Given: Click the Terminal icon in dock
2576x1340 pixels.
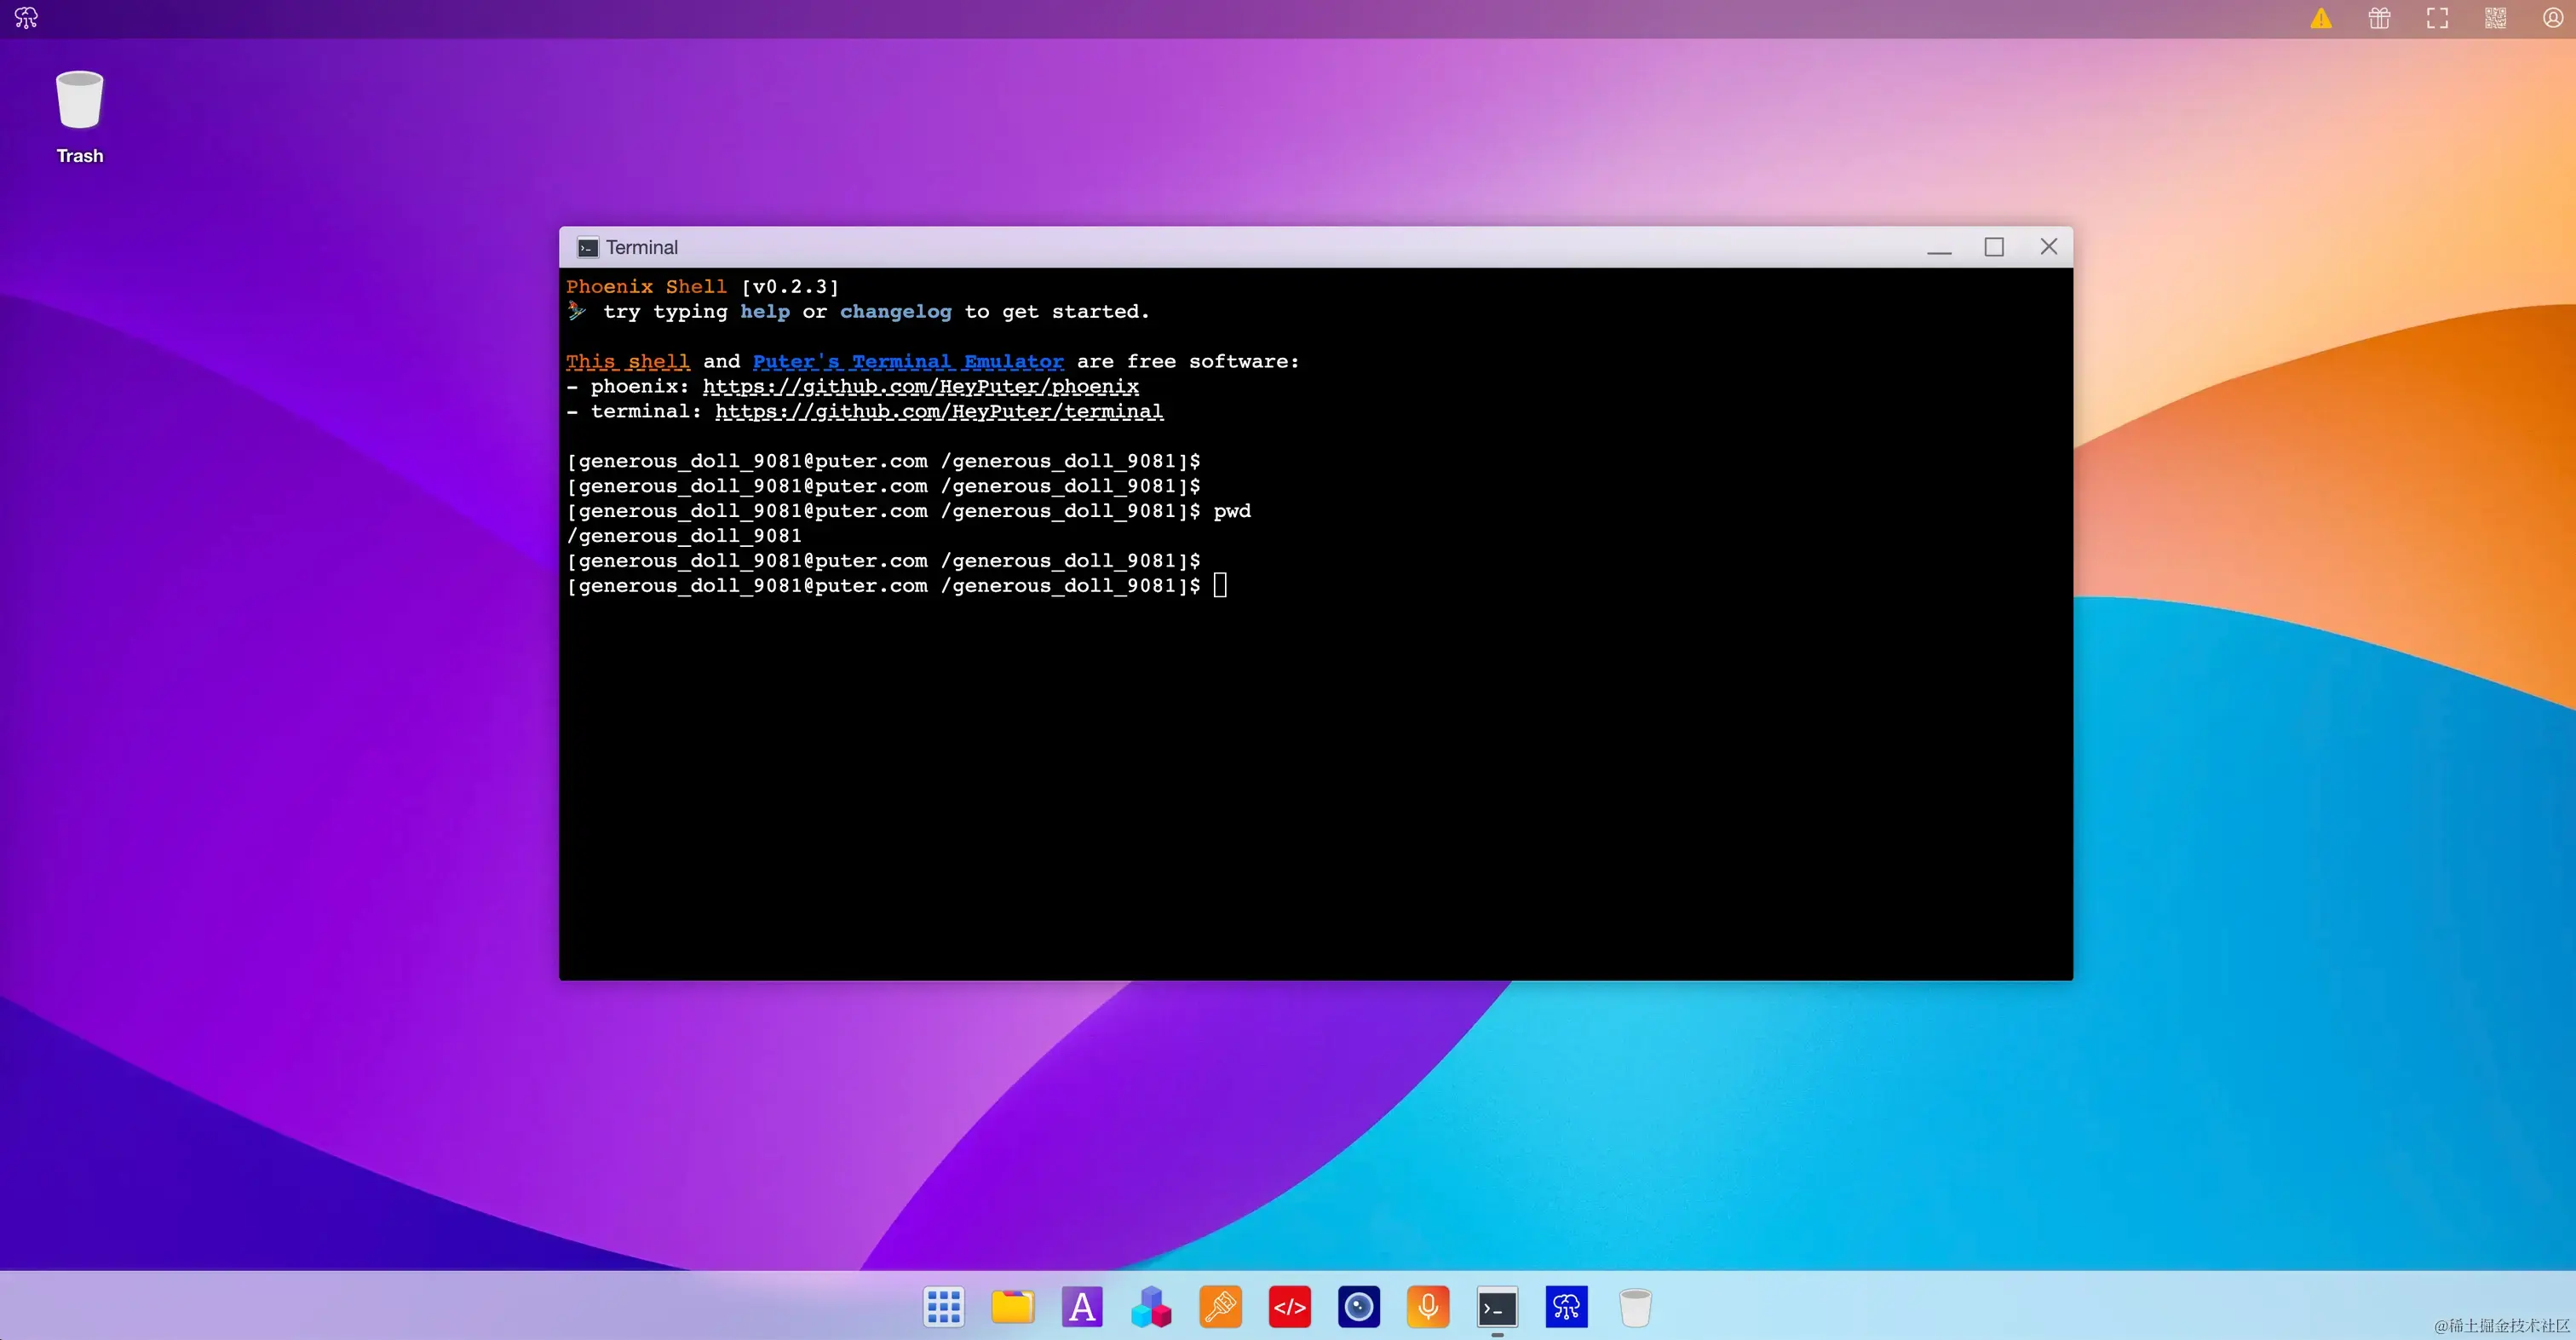Looking at the screenshot, I should pos(1497,1306).
